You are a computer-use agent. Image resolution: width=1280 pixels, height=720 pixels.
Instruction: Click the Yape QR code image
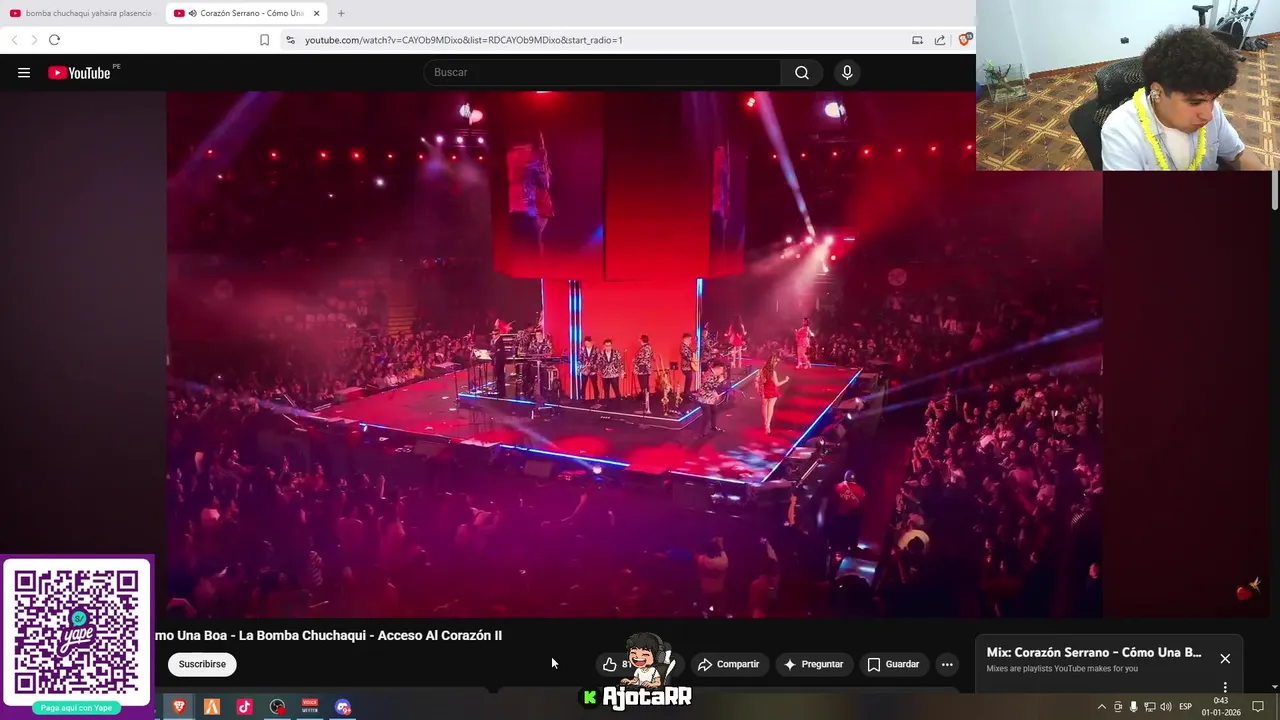[76, 633]
